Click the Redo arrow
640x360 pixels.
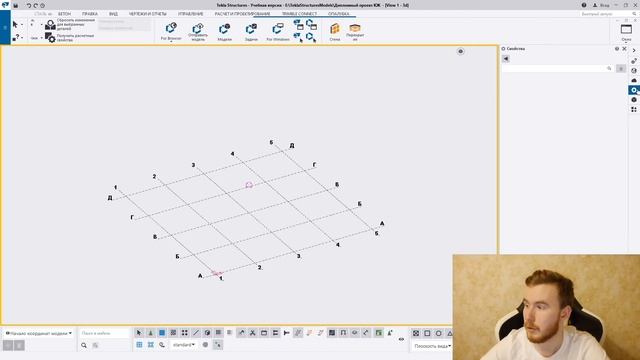pos(36,6)
